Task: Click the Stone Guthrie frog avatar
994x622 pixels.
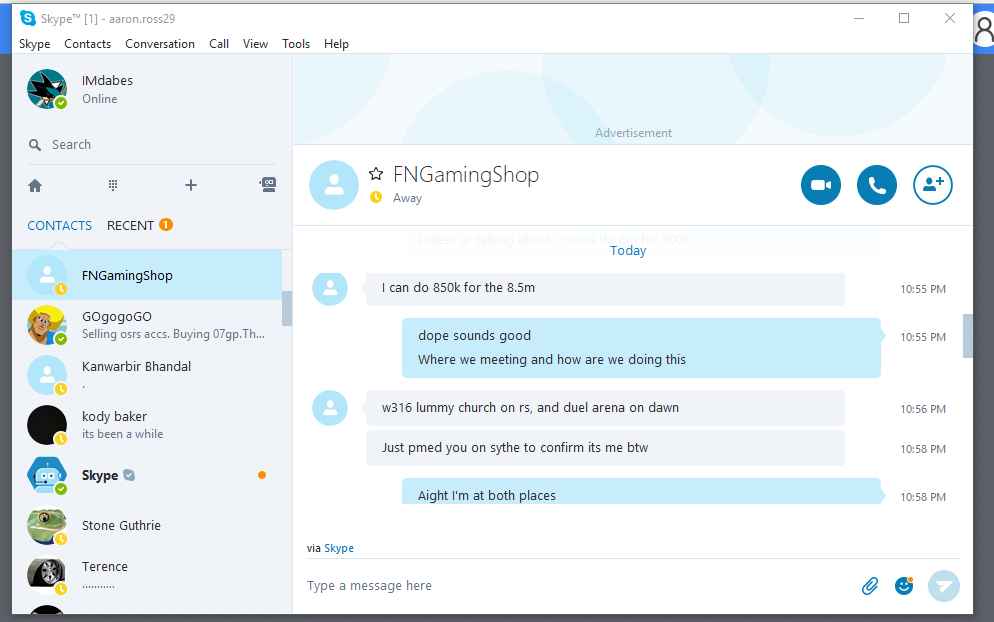Action: (x=47, y=526)
